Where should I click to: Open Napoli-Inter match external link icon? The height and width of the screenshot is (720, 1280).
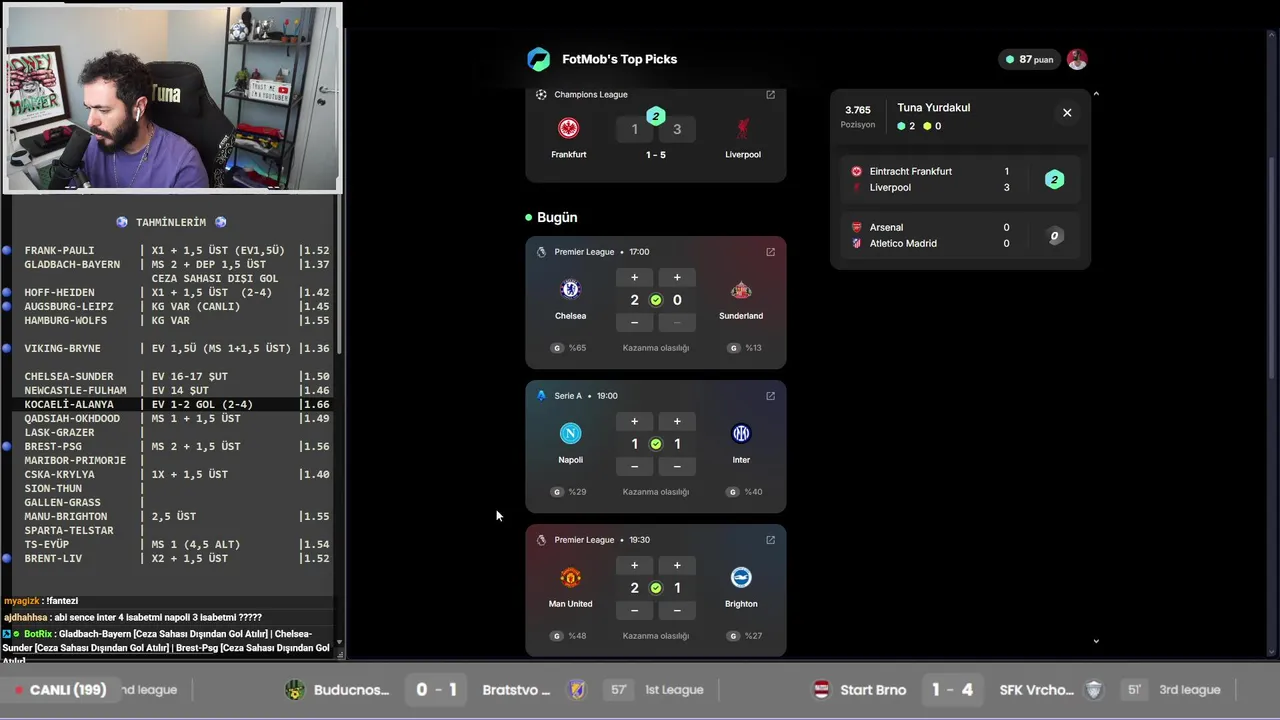pos(770,396)
